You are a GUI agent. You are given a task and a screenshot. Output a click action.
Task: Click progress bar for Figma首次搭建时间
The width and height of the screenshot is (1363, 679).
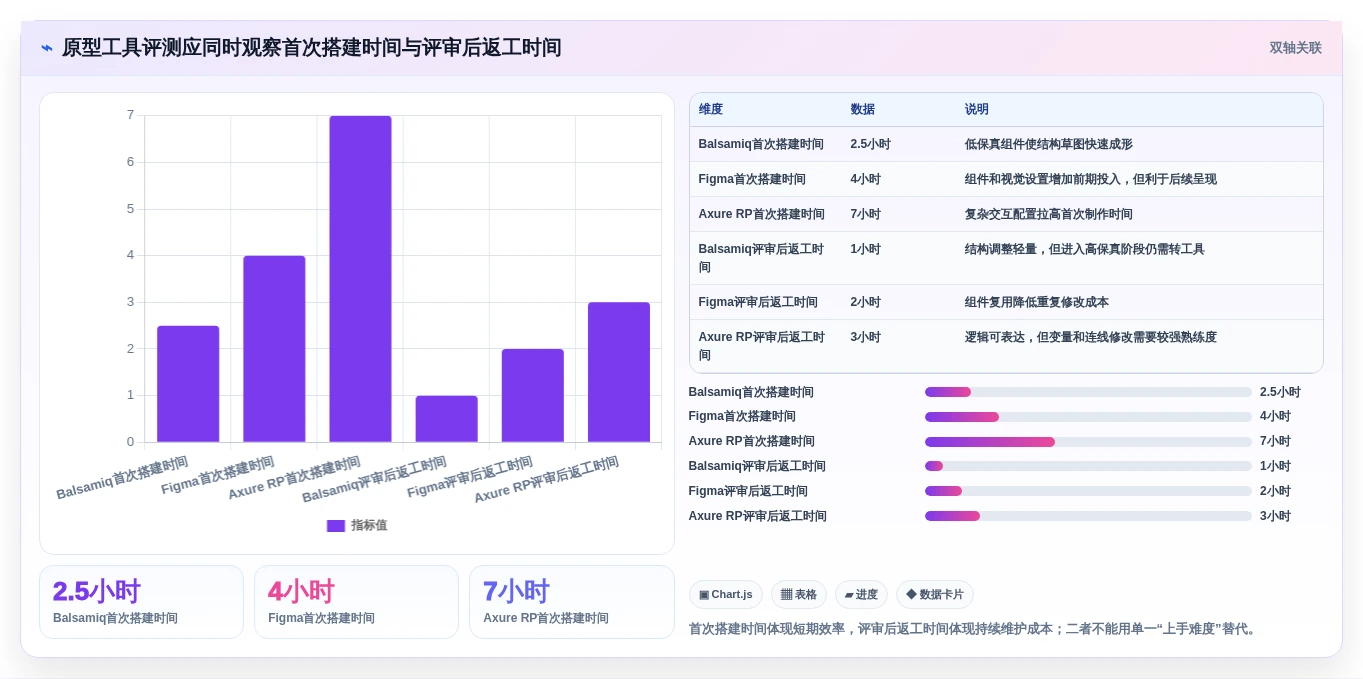coord(1088,417)
